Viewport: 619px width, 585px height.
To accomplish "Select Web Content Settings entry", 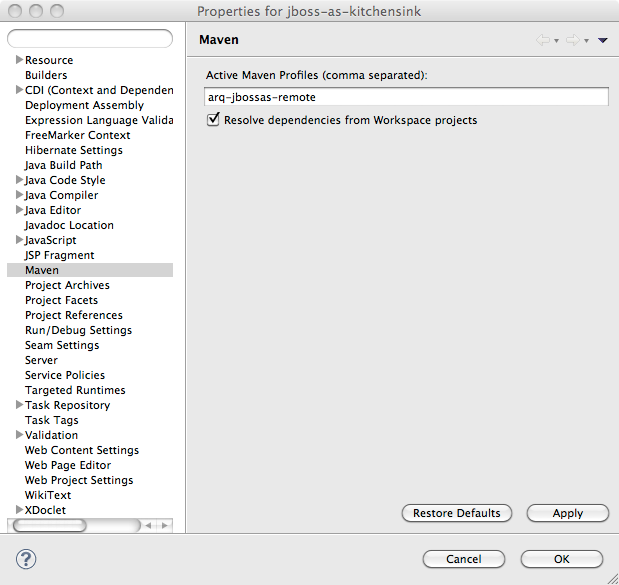I will point(82,450).
